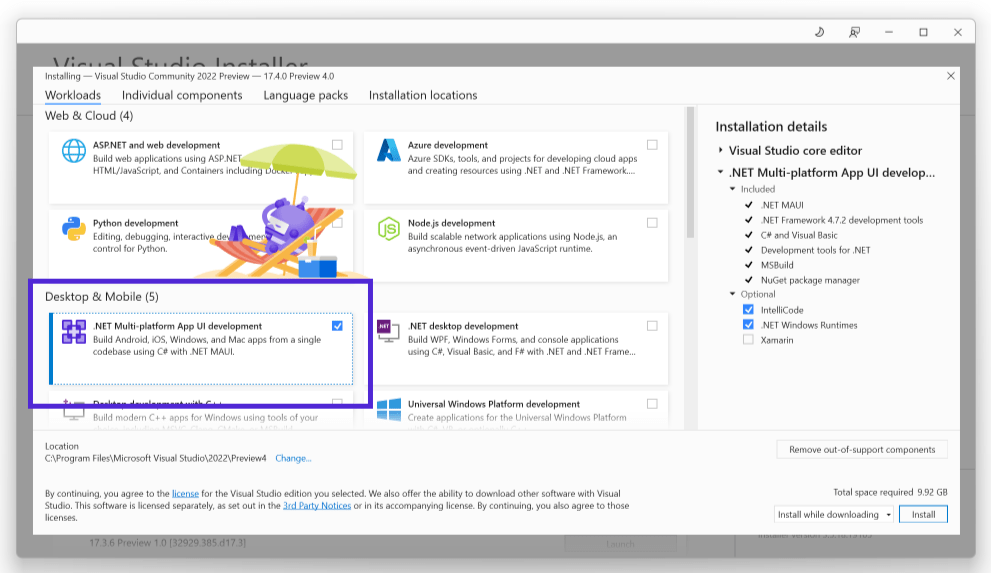This screenshot has height=573, width=991.
Task: Click the Universal Windows Platform logo icon
Action: coord(388,409)
